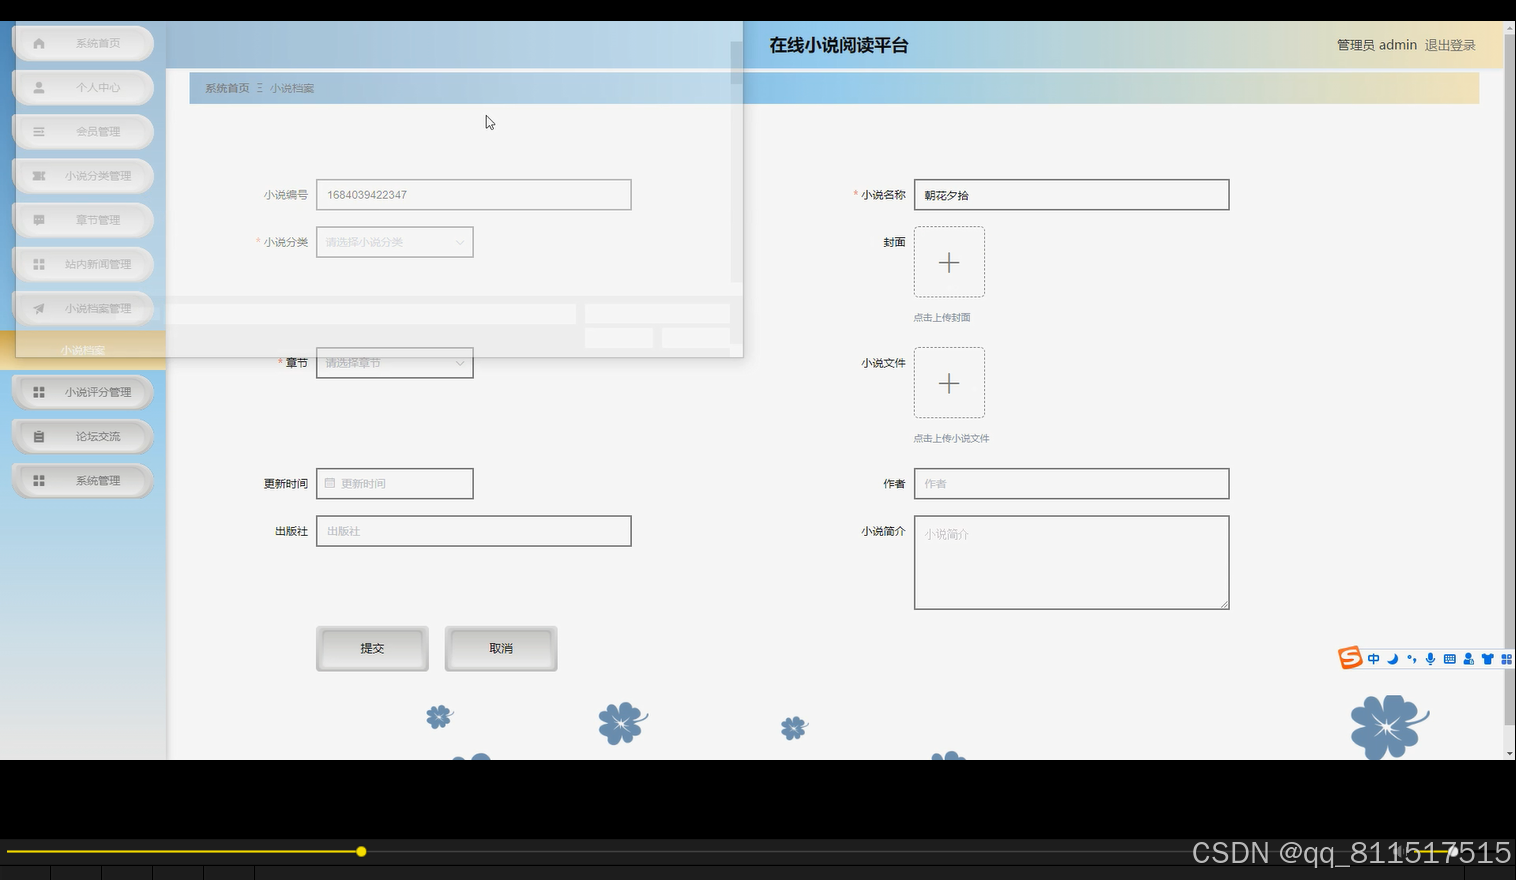Click the person icon beside 个人中心
This screenshot has height=880, width=1516.
click(39, 87)
